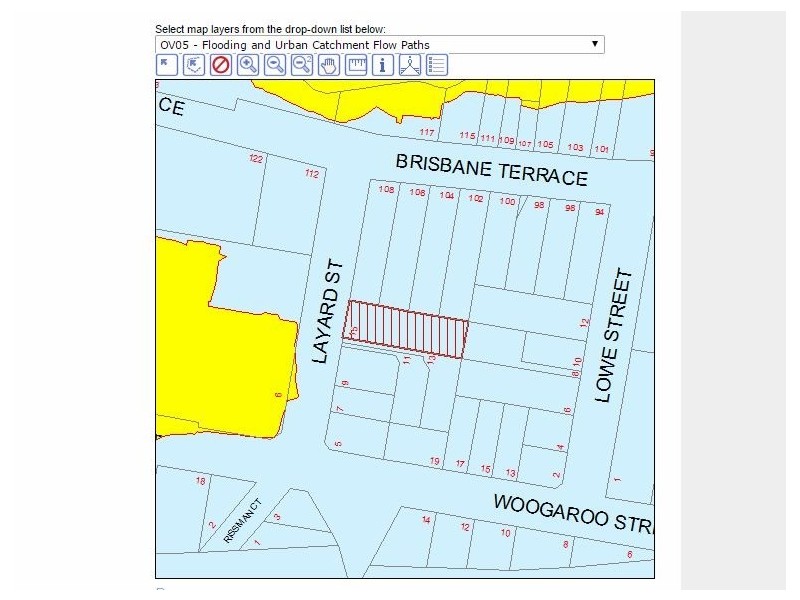Image resolution: width=800 pixels, height=600 pixels.
Task: Click the connected-nodes path tool icon
Action: click(x=410, y=65)
